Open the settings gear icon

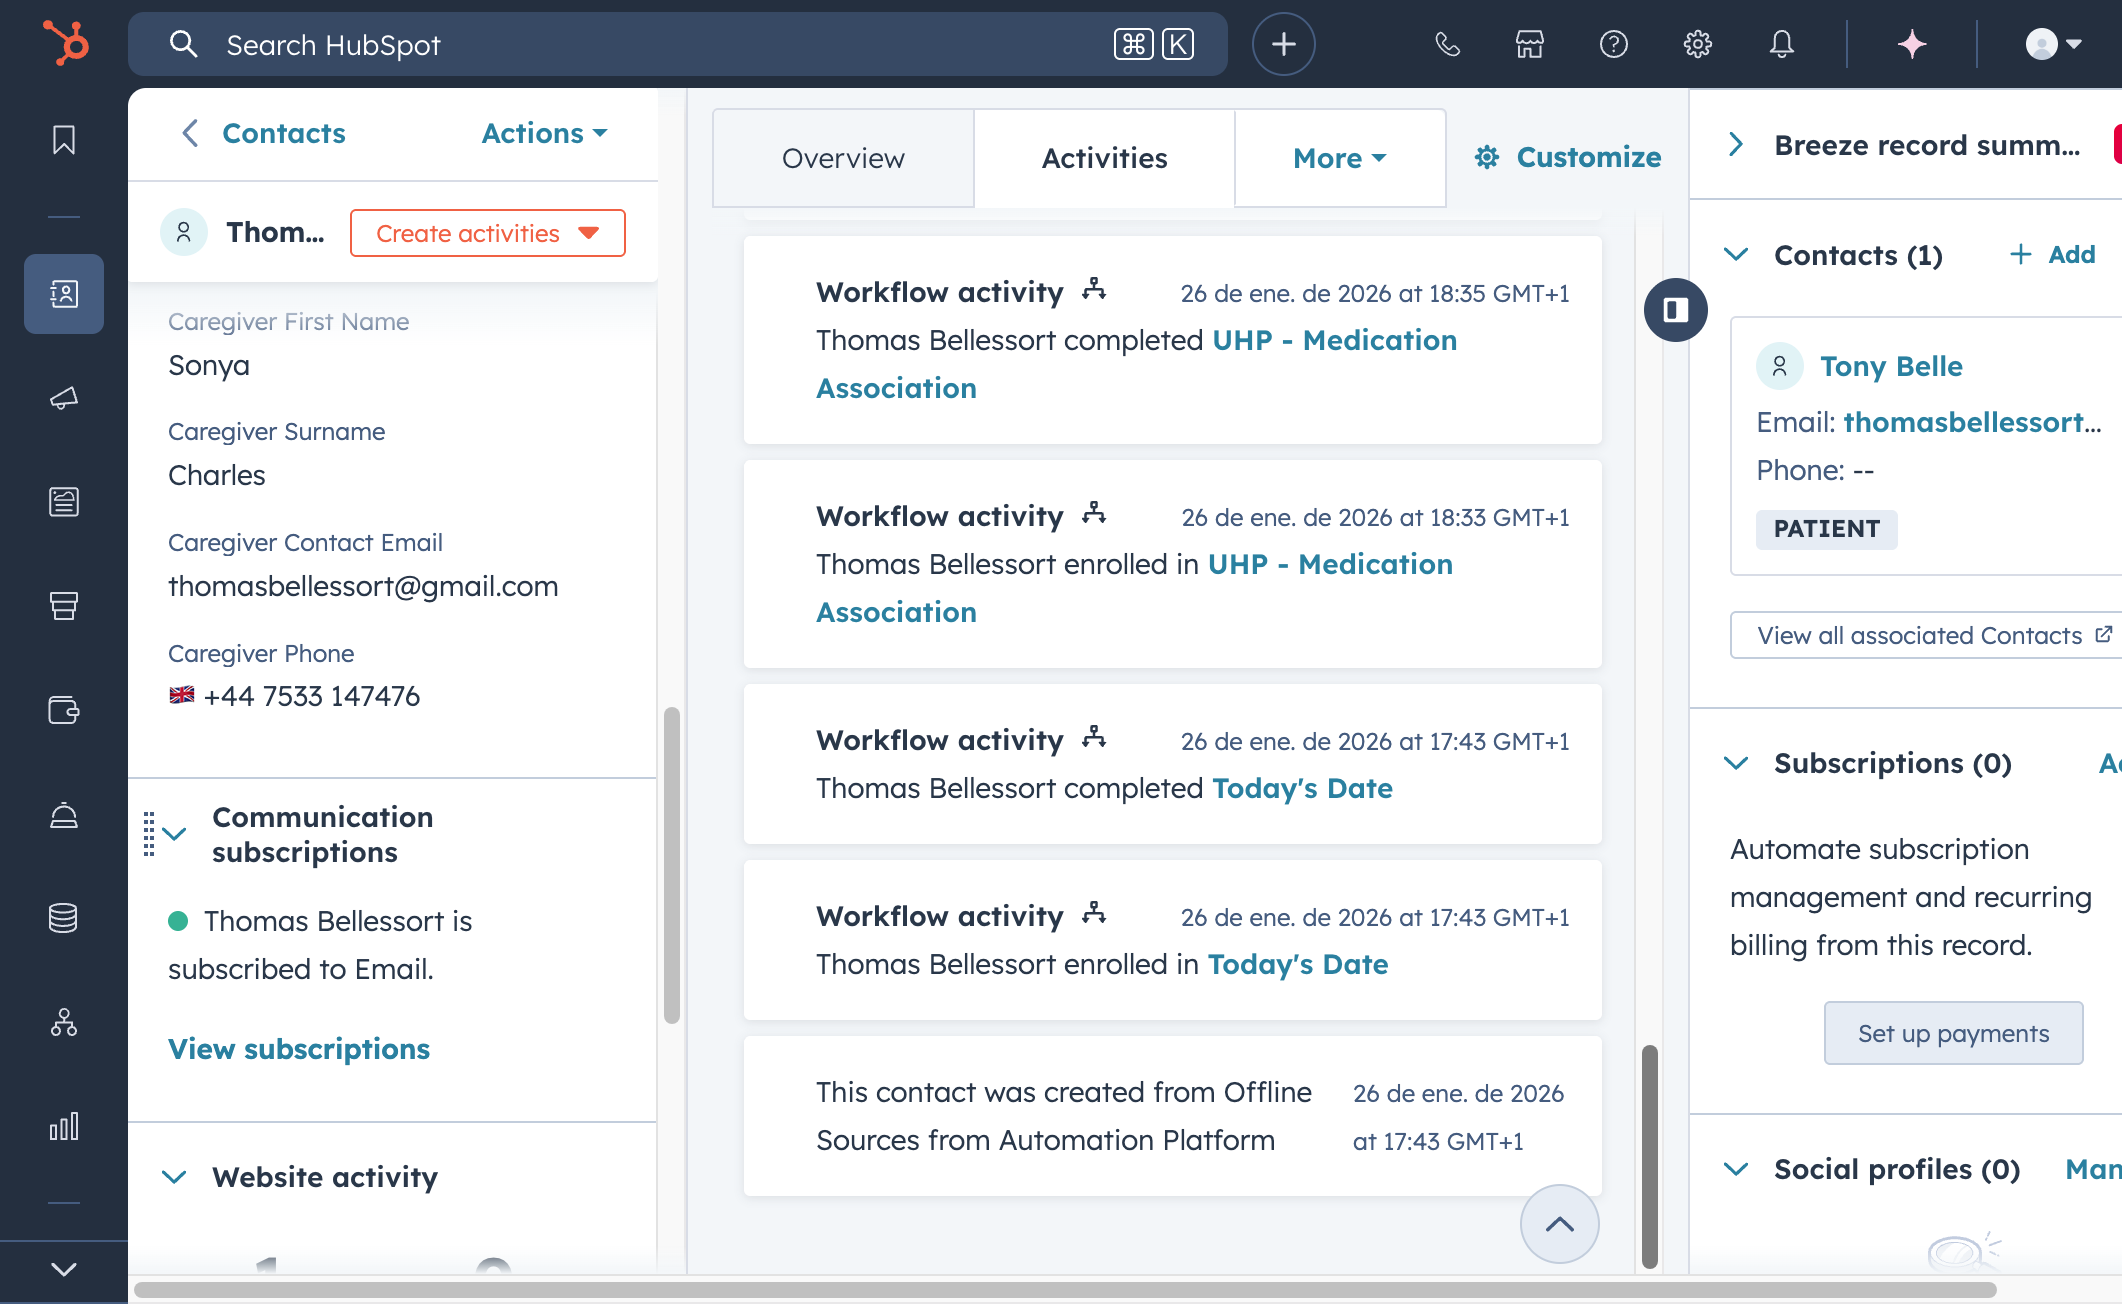[1697, 44]
